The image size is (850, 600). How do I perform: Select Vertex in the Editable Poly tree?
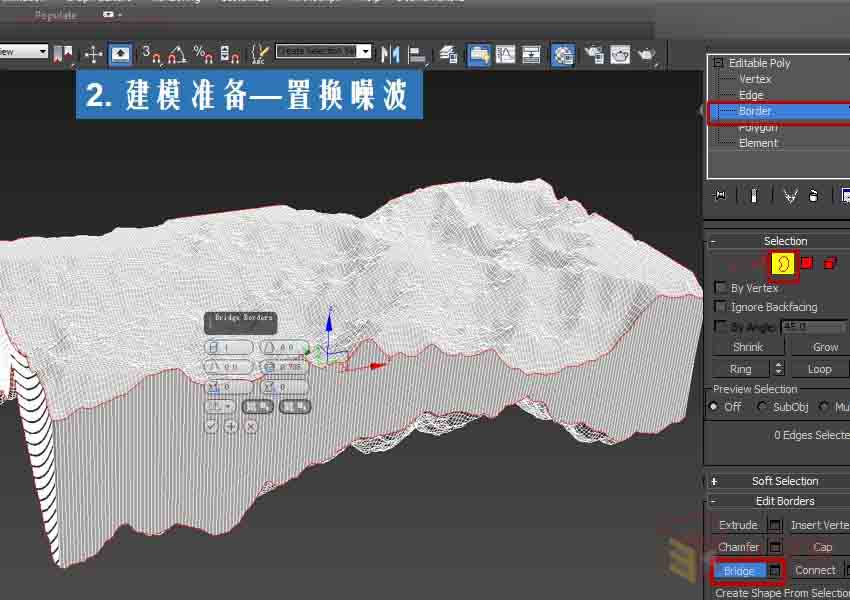click(755, 79)
